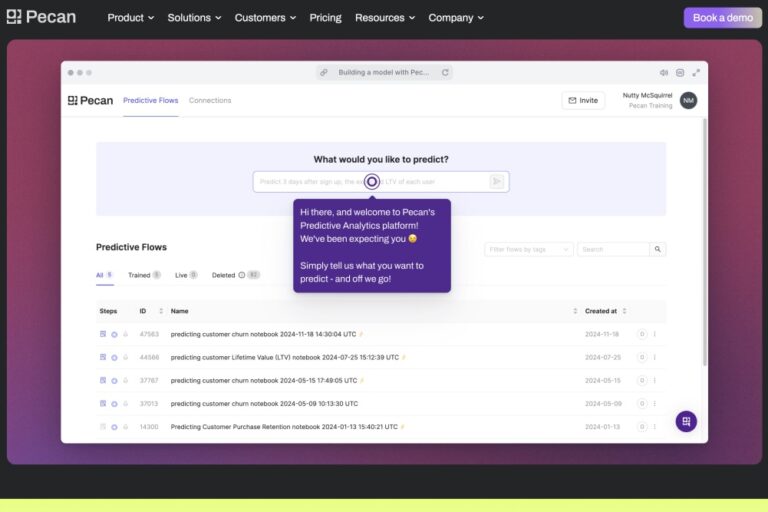The height and width of the screenshot is (512, 768).
Task: Click the link icon beside Building a model
Action: (x=324, y=73)
